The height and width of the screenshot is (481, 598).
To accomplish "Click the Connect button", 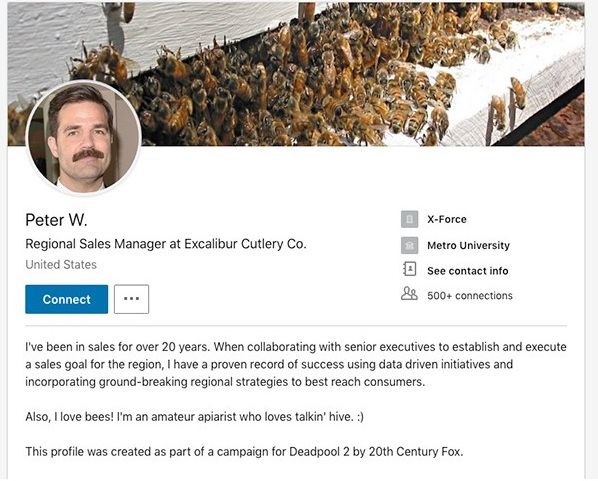I will click(66, 299).
